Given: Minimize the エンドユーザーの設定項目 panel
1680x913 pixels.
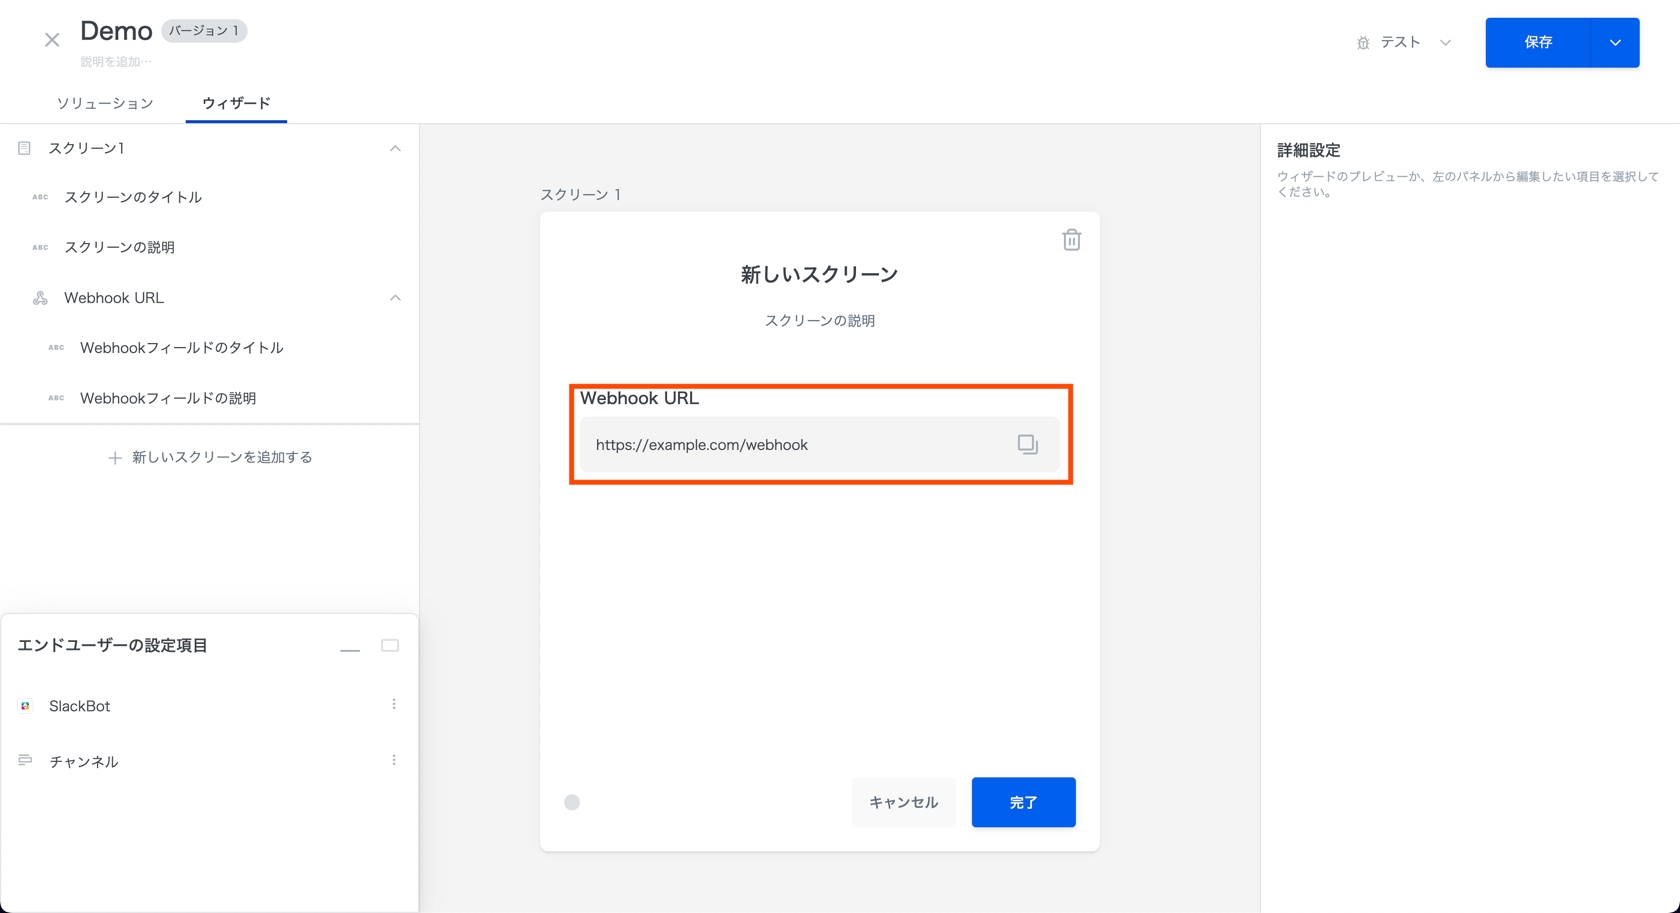Looking at the screenshot, I should click(x=350, y=647).
